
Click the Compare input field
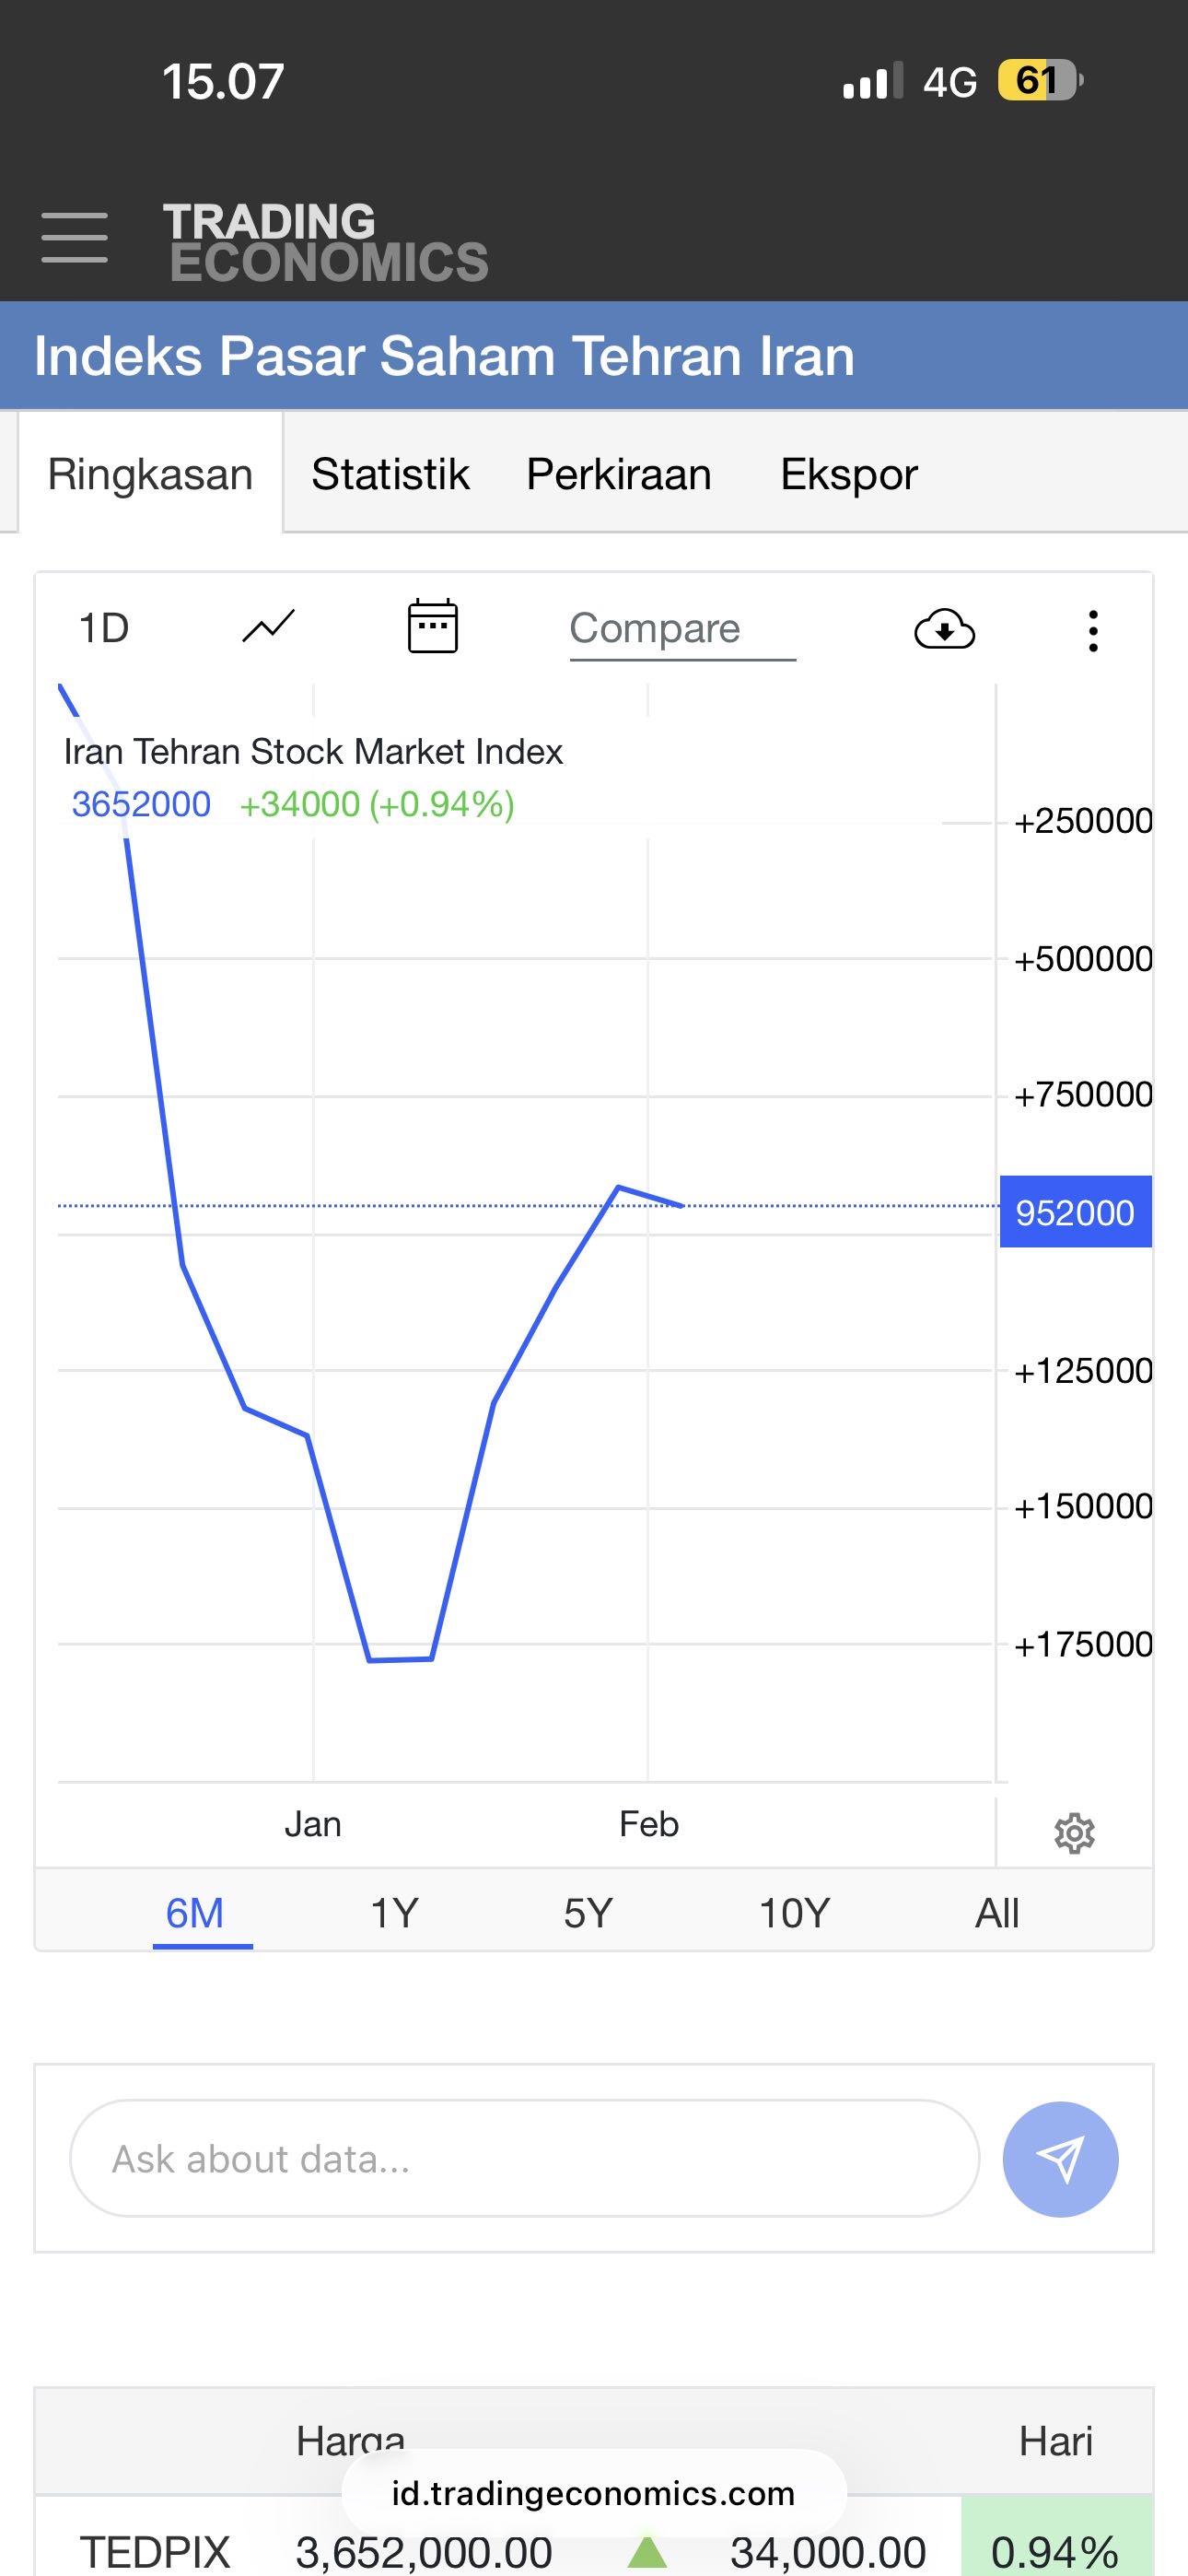(x=682, y=630)
